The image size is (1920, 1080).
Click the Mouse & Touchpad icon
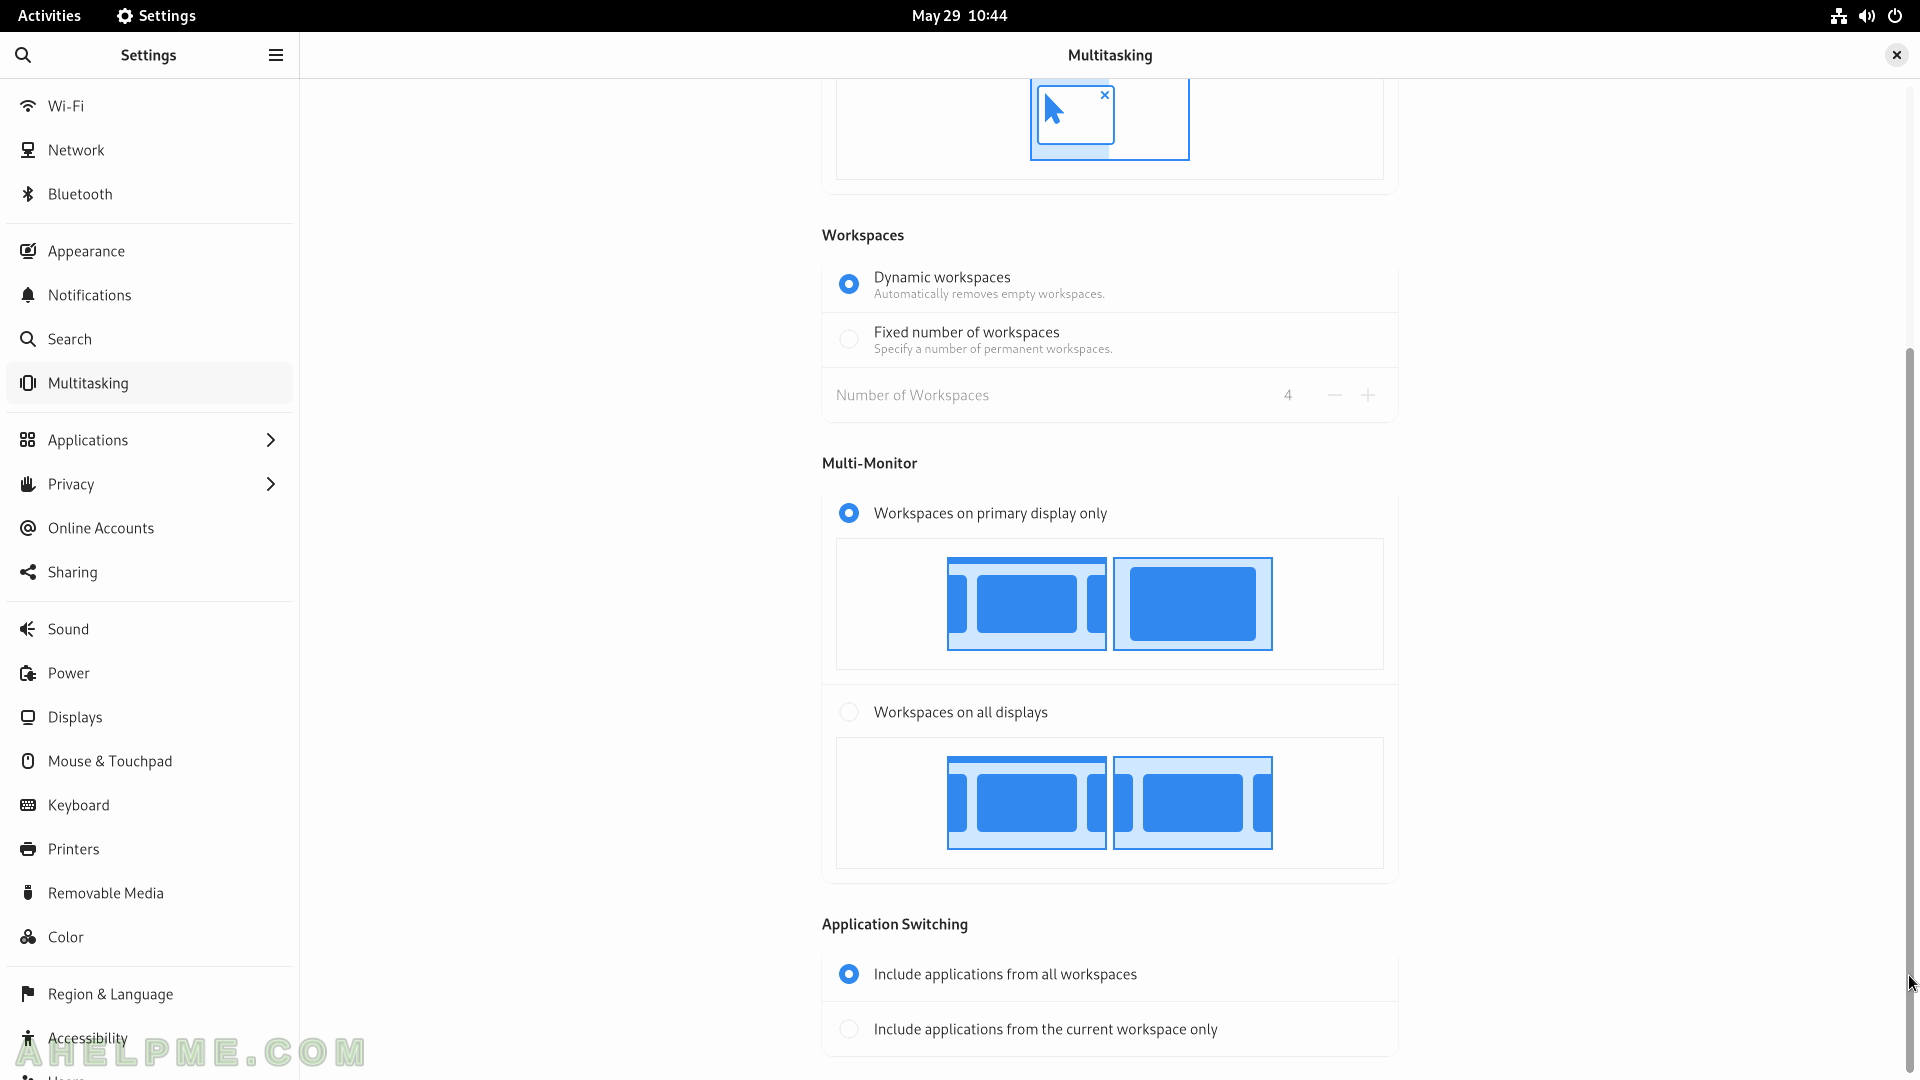[28, 761]
